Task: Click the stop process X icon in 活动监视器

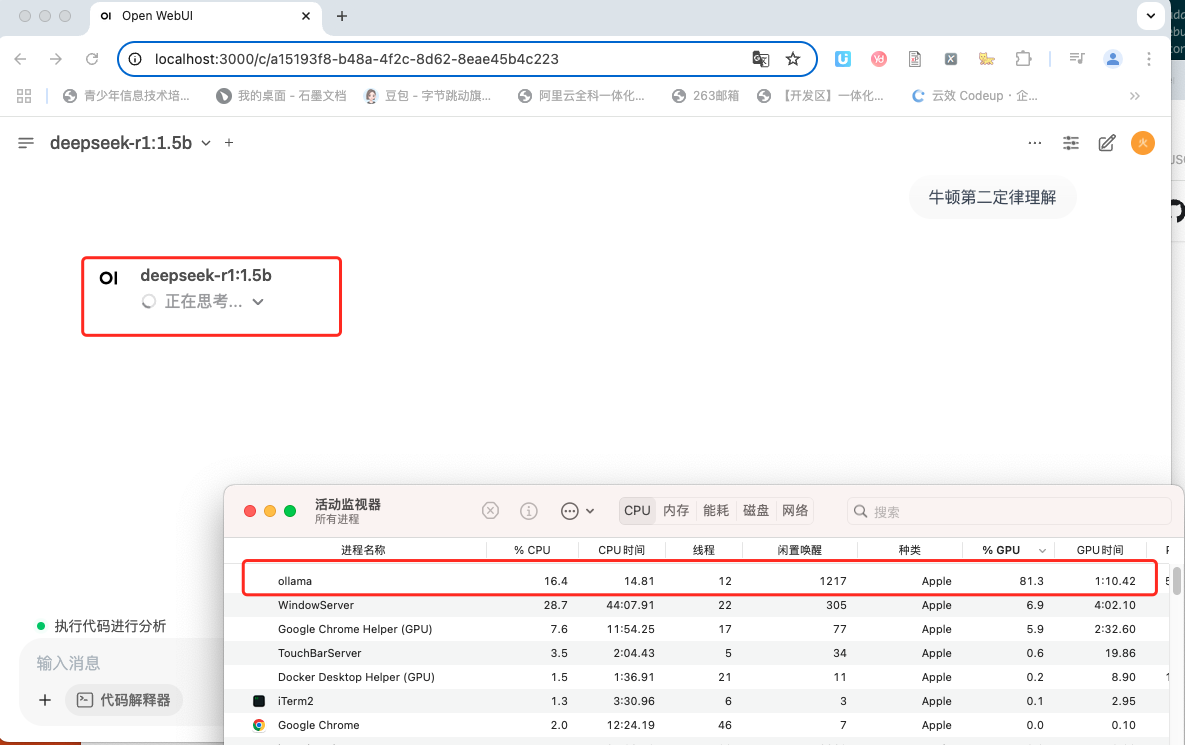Action: (490, 510)
